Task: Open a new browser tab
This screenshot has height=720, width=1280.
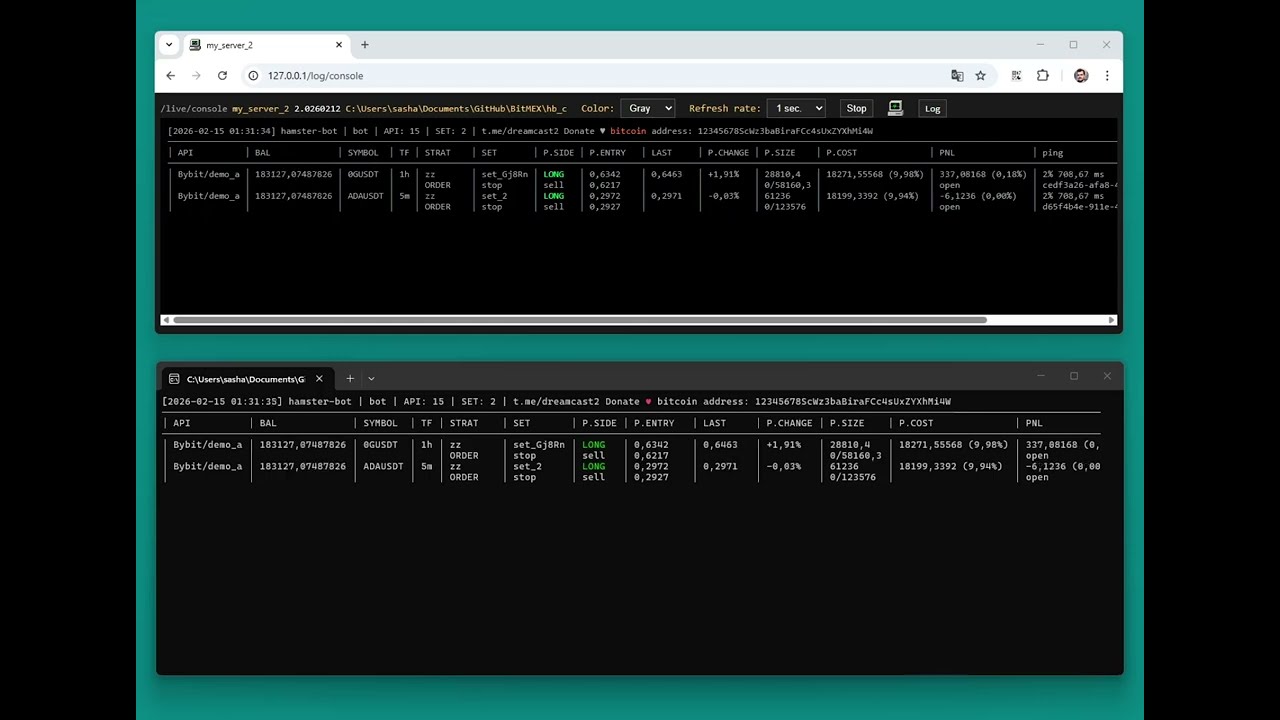Action: [365, 45]
